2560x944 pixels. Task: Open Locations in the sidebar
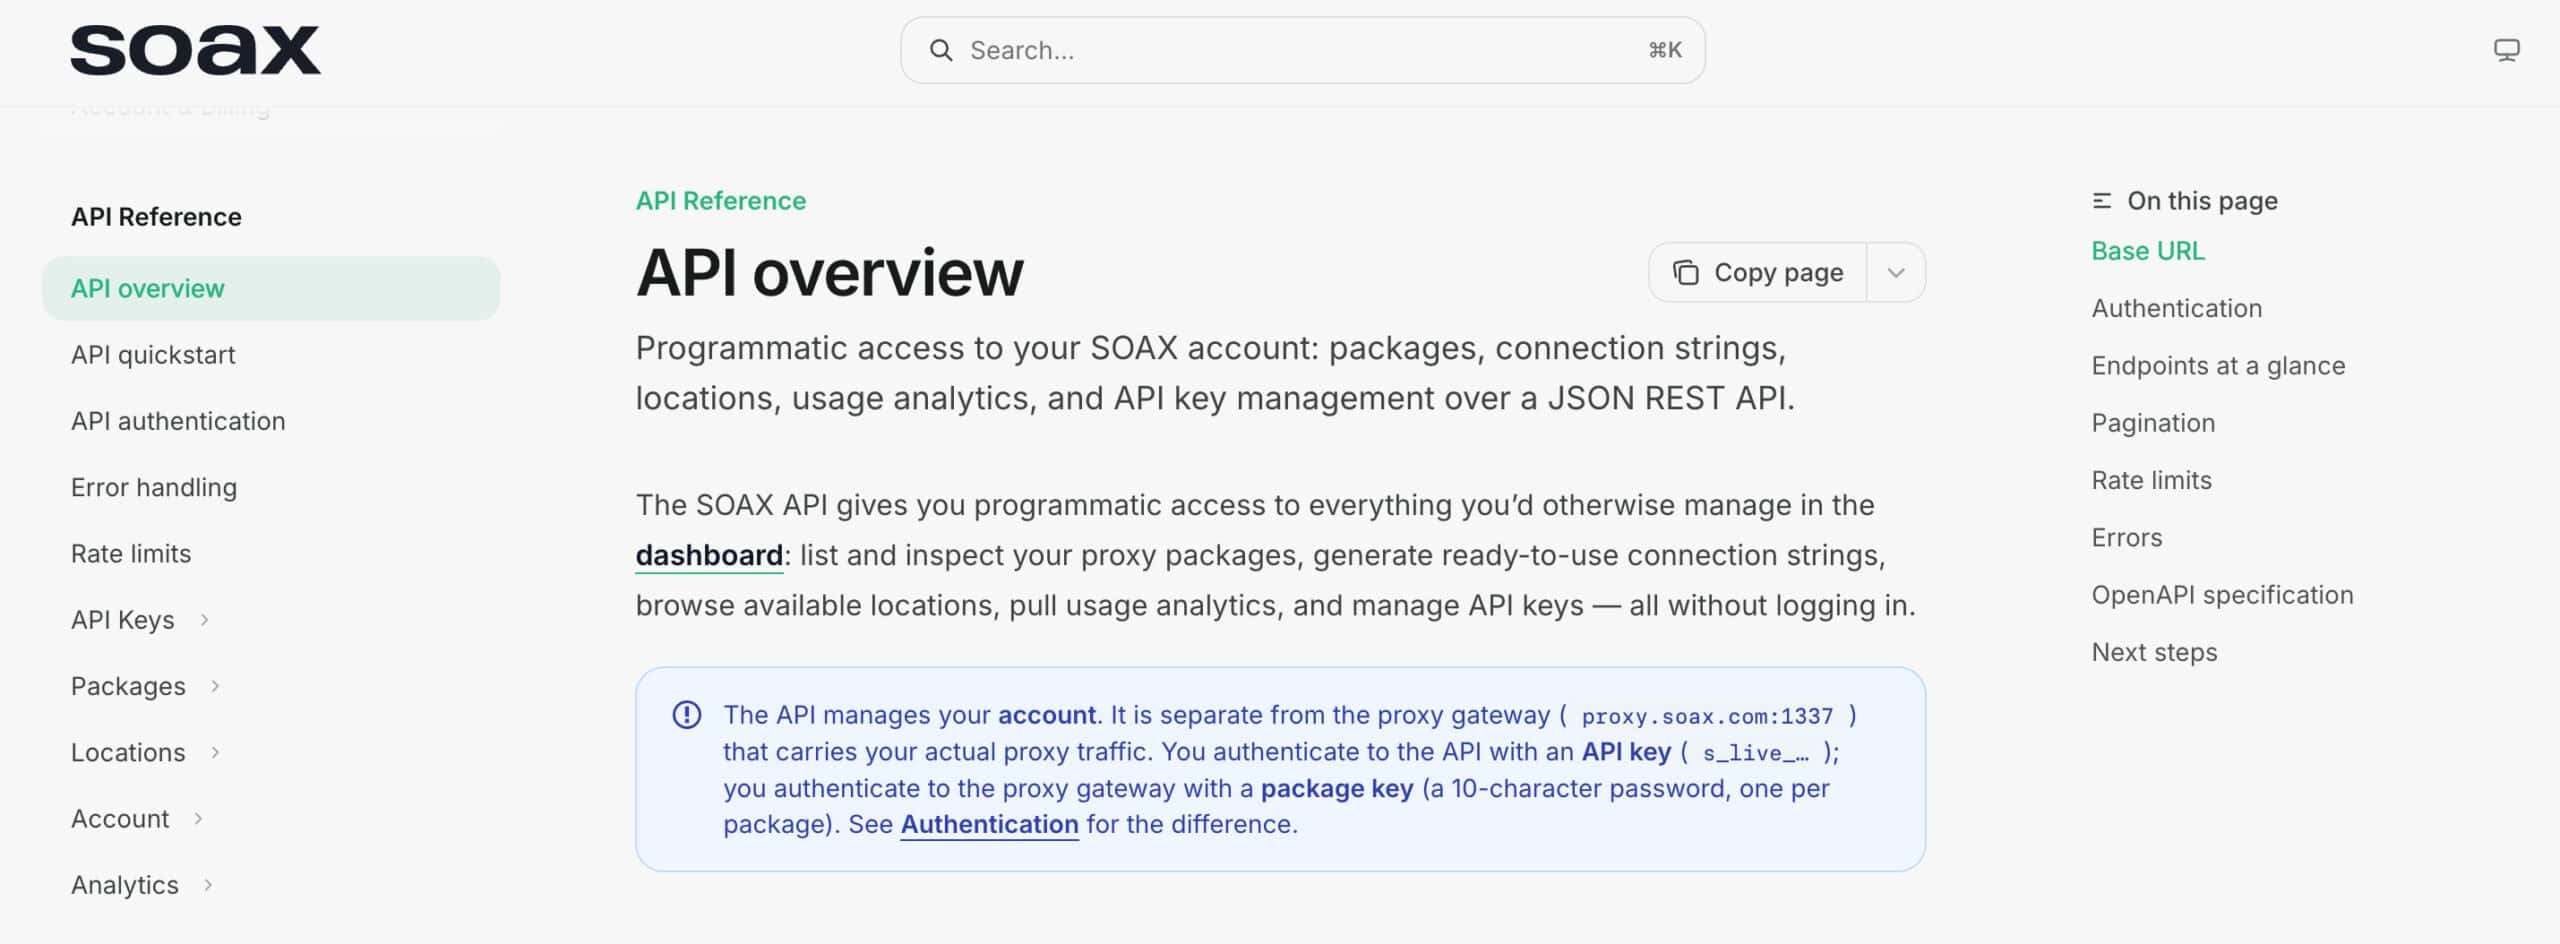[x=128, y=752]
